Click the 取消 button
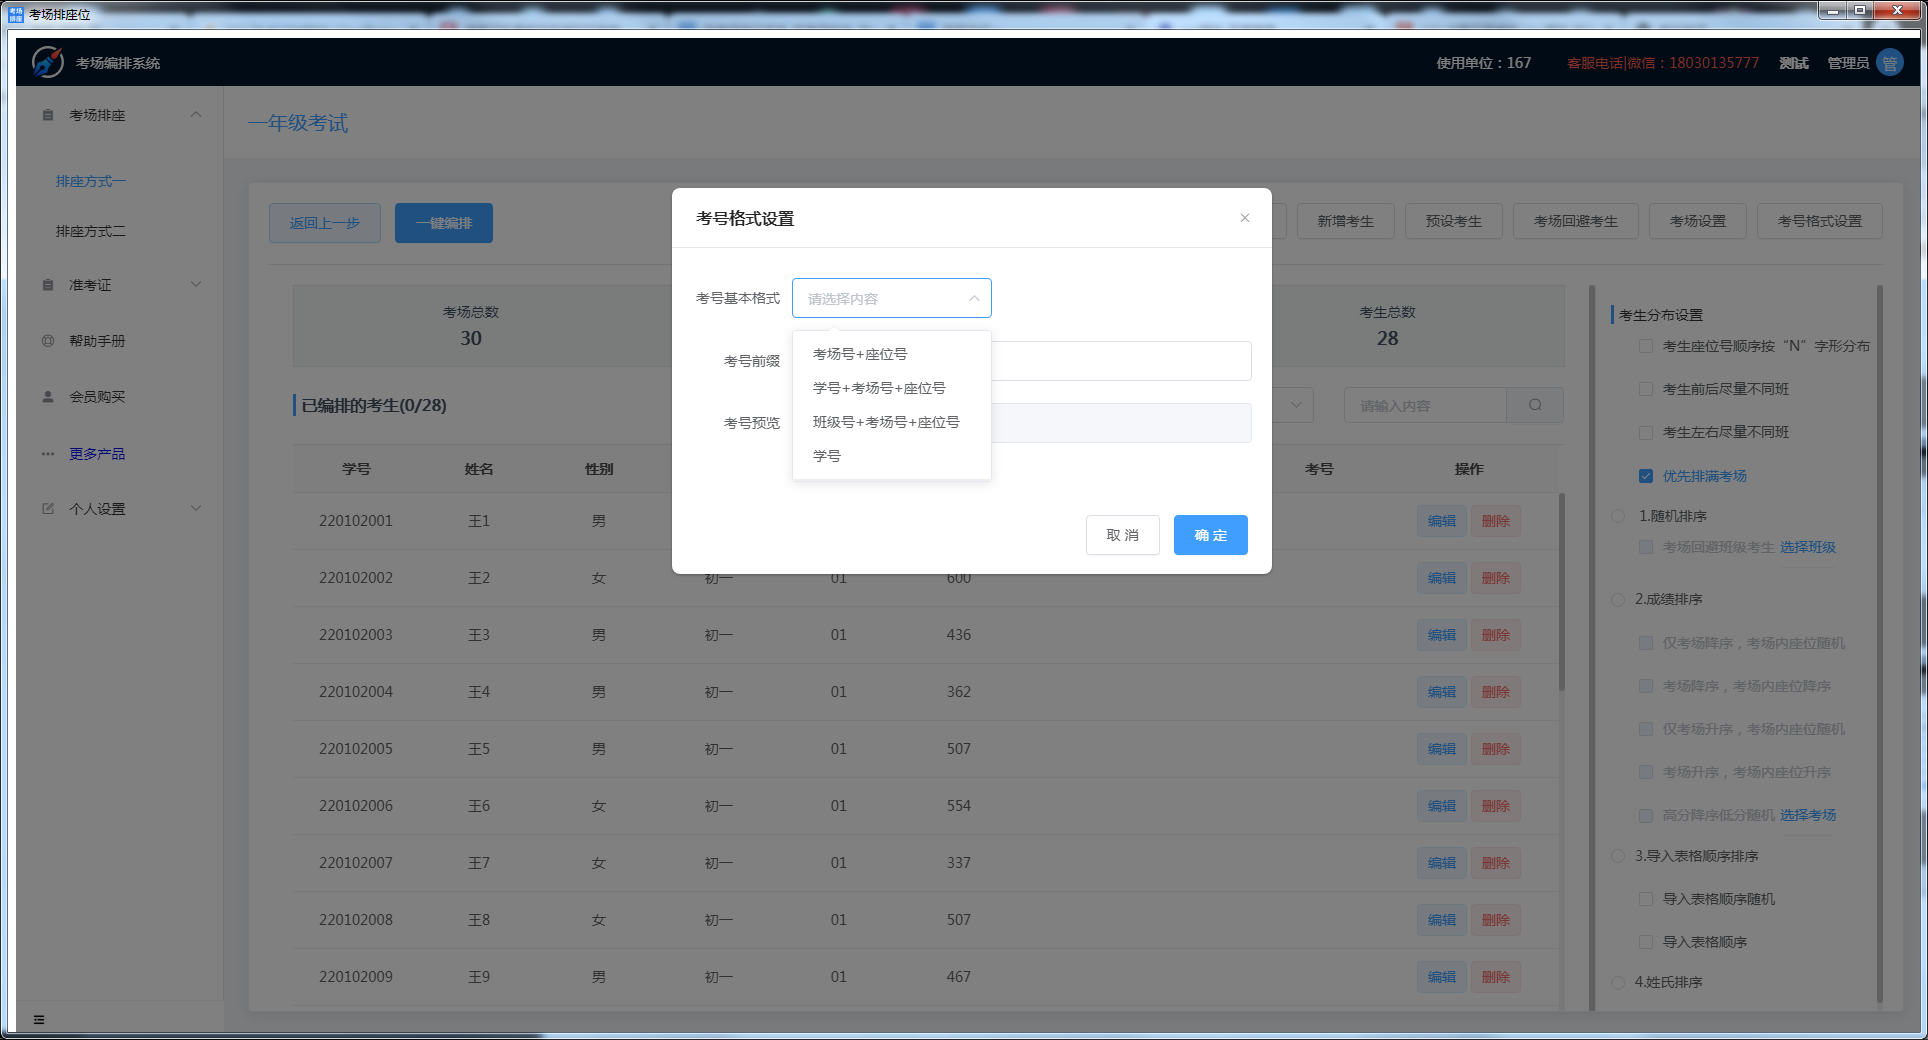The width and height of the screenshot is (1928, 1040). (1123, 535)
